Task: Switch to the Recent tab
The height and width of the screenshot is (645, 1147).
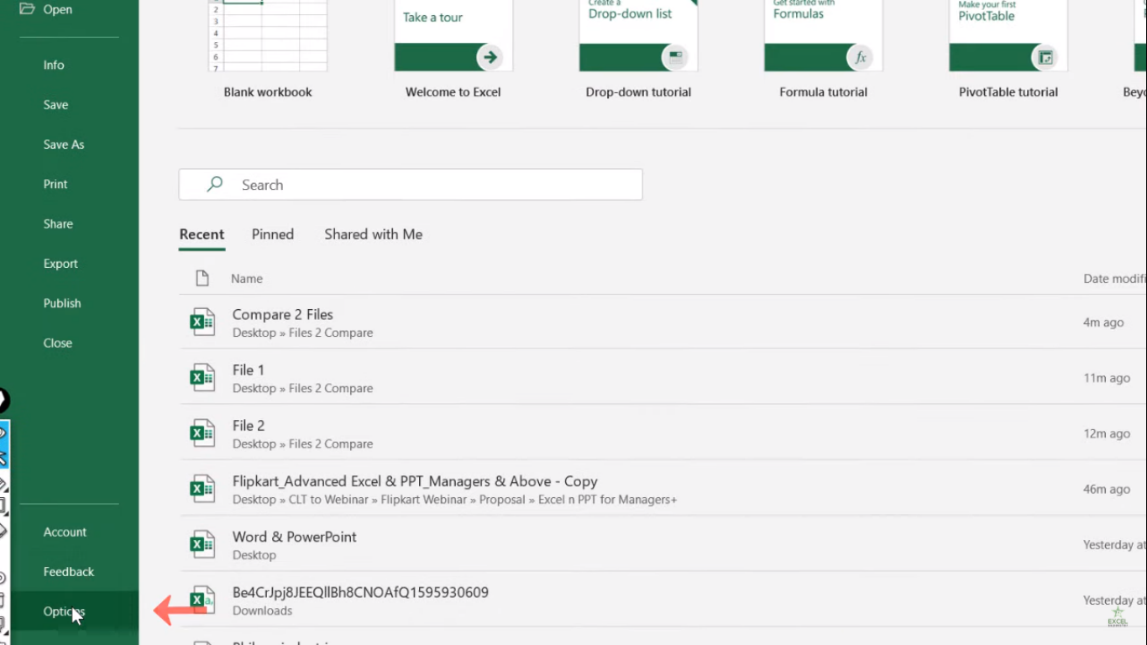Action: 202,235
